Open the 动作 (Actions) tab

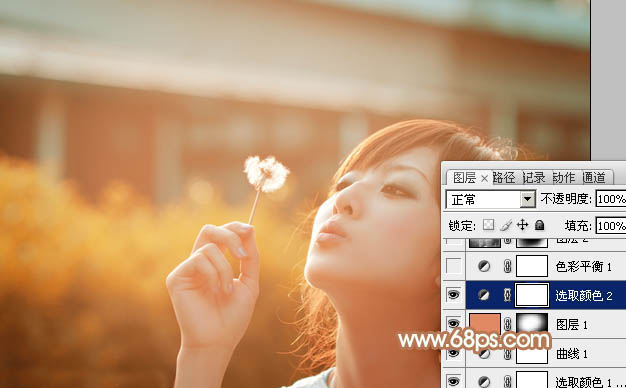tap(564, 178)
